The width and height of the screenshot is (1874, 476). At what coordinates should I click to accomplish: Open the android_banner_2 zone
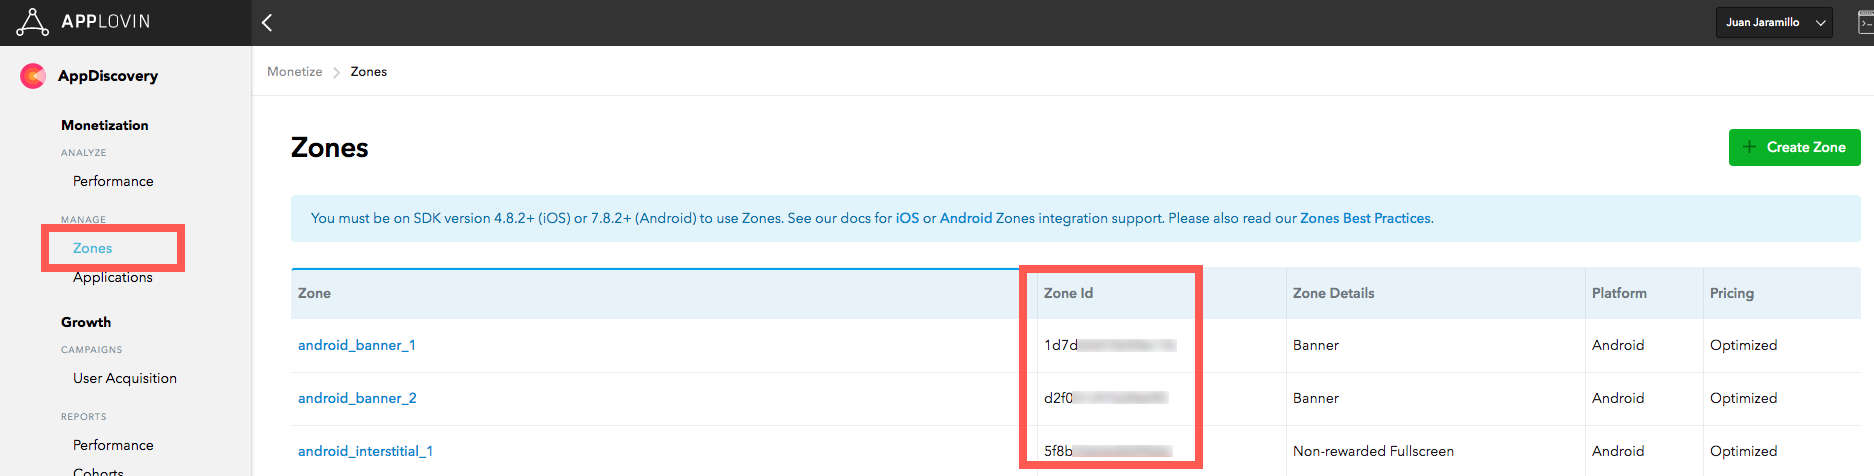(357, 398)
